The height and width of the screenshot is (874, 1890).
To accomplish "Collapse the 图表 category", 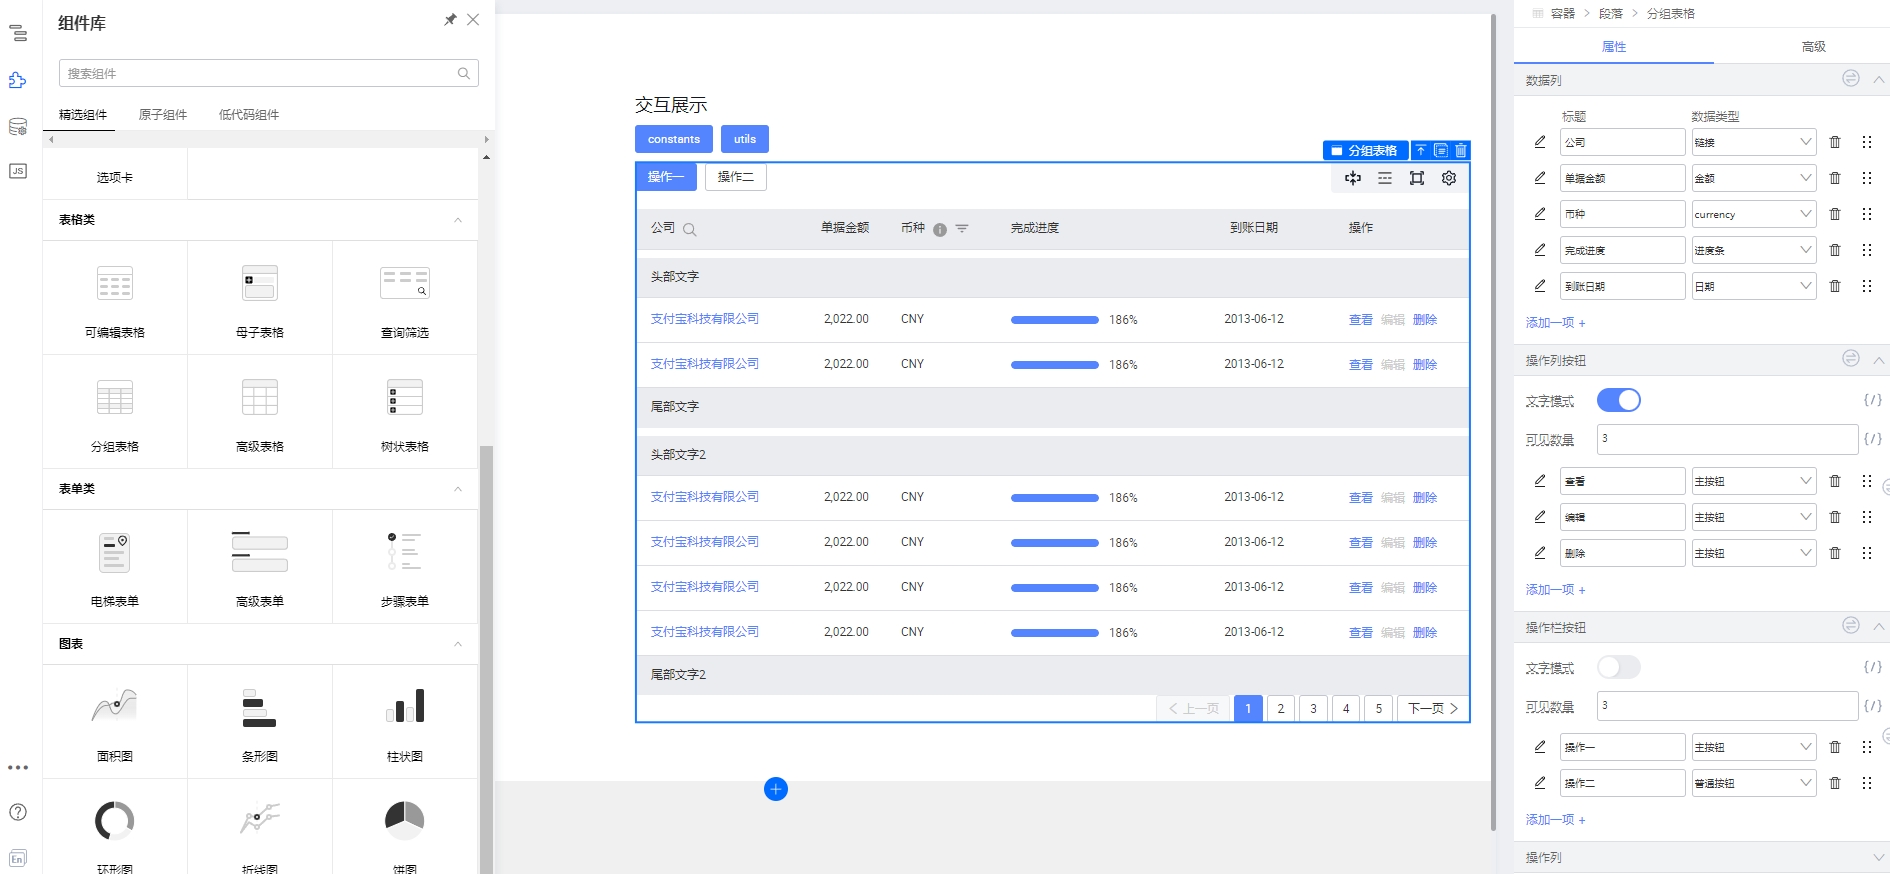I will click(458, 644).
